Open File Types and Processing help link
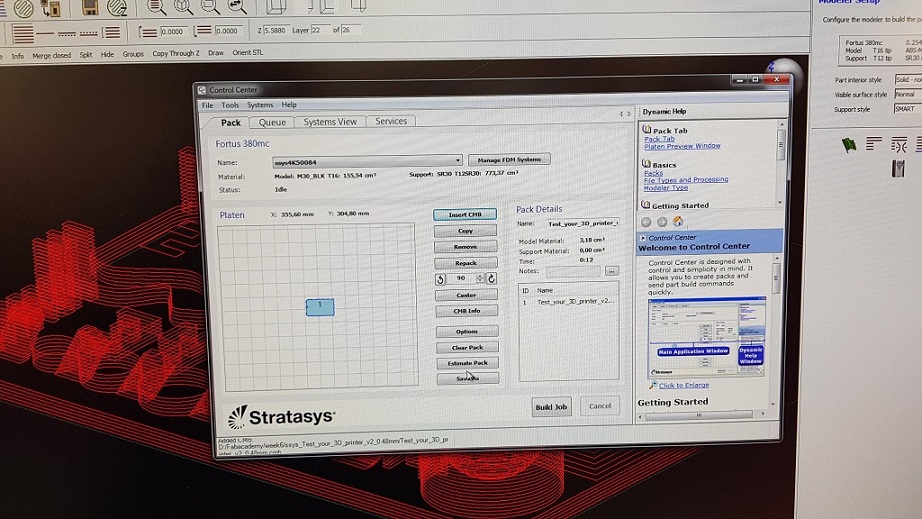The height and width of the screenshot is (519, 922). pos(686,180)
